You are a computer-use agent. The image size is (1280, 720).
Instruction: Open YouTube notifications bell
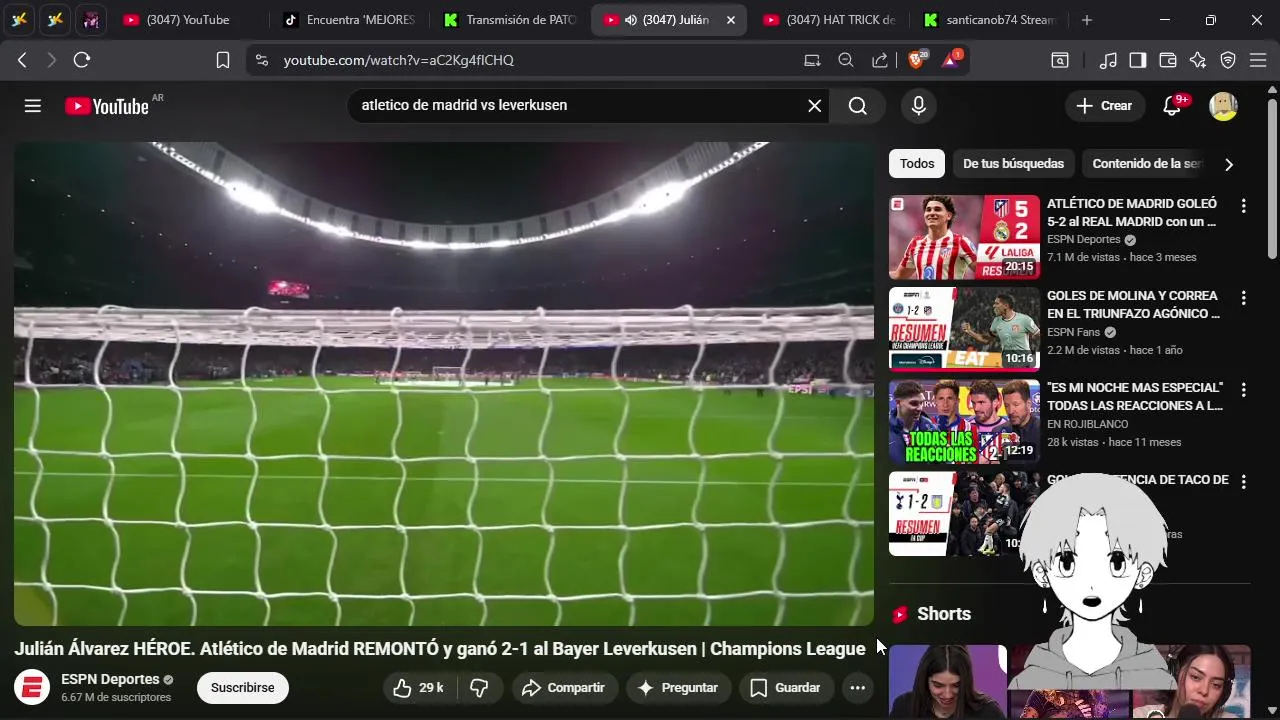point(1172,106)
